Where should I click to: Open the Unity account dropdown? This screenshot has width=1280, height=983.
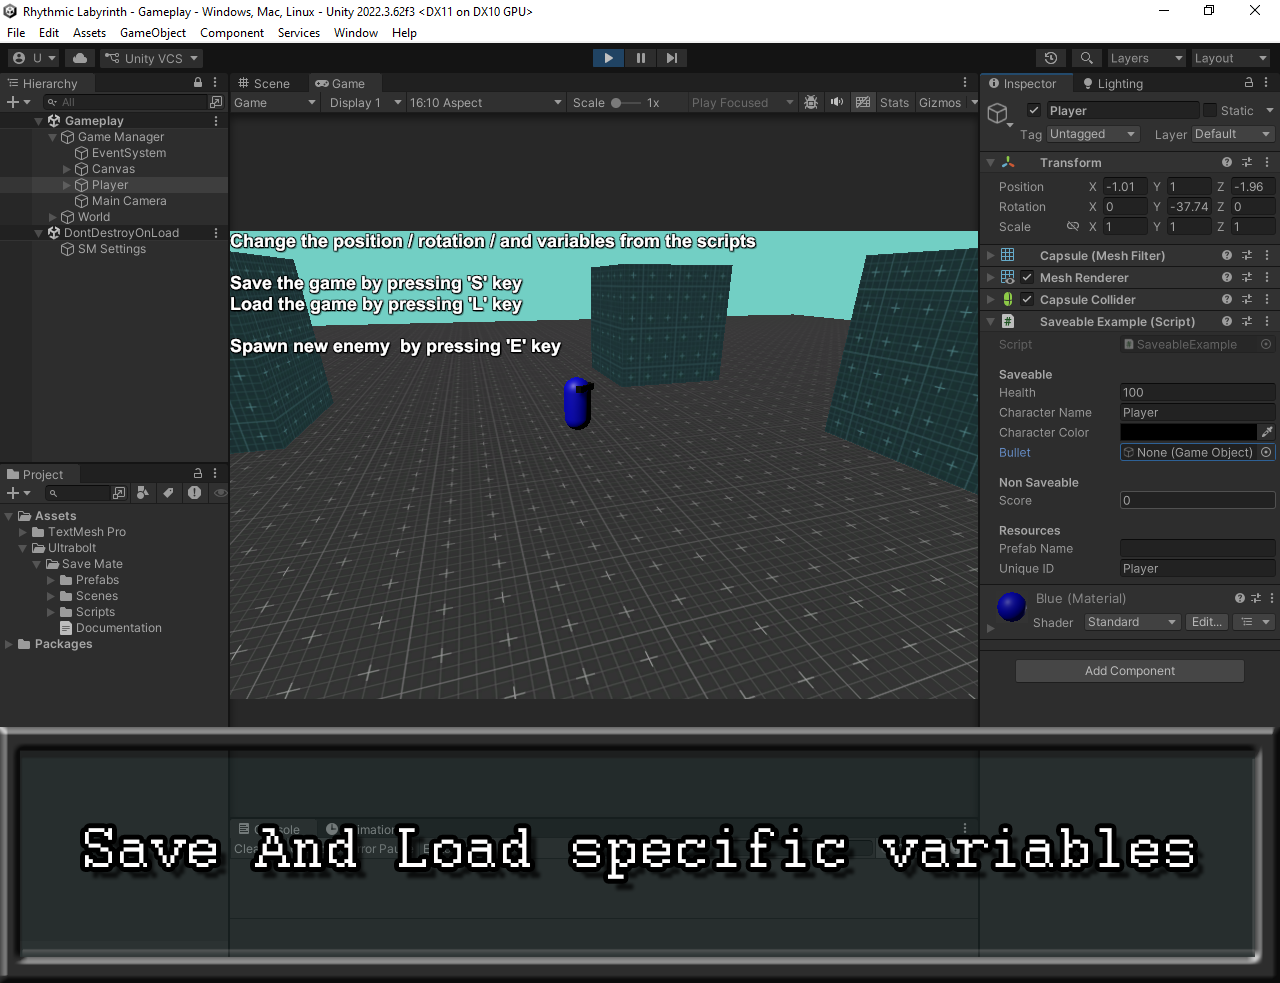(x=34, y=58)
